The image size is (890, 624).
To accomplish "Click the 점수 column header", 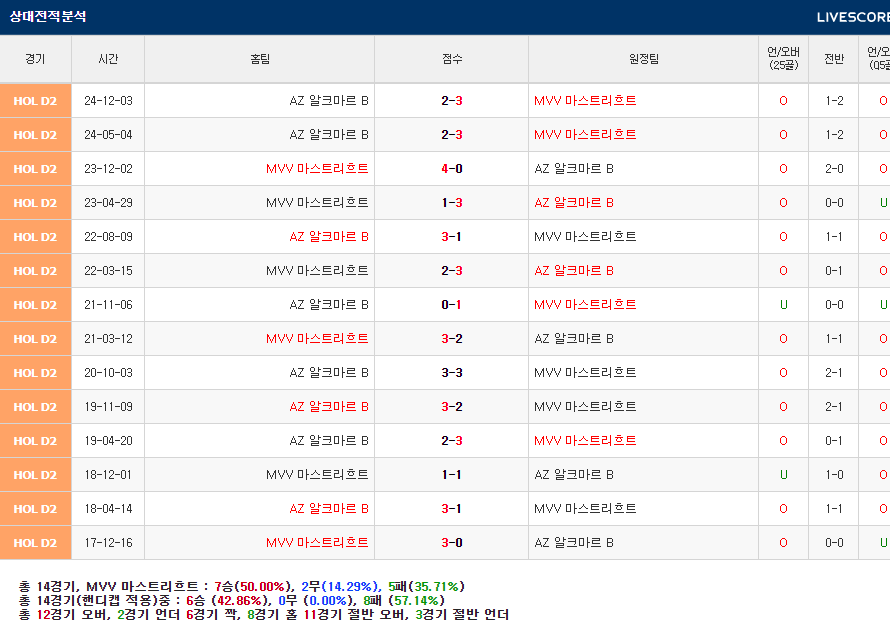I will tap(452, 59).
